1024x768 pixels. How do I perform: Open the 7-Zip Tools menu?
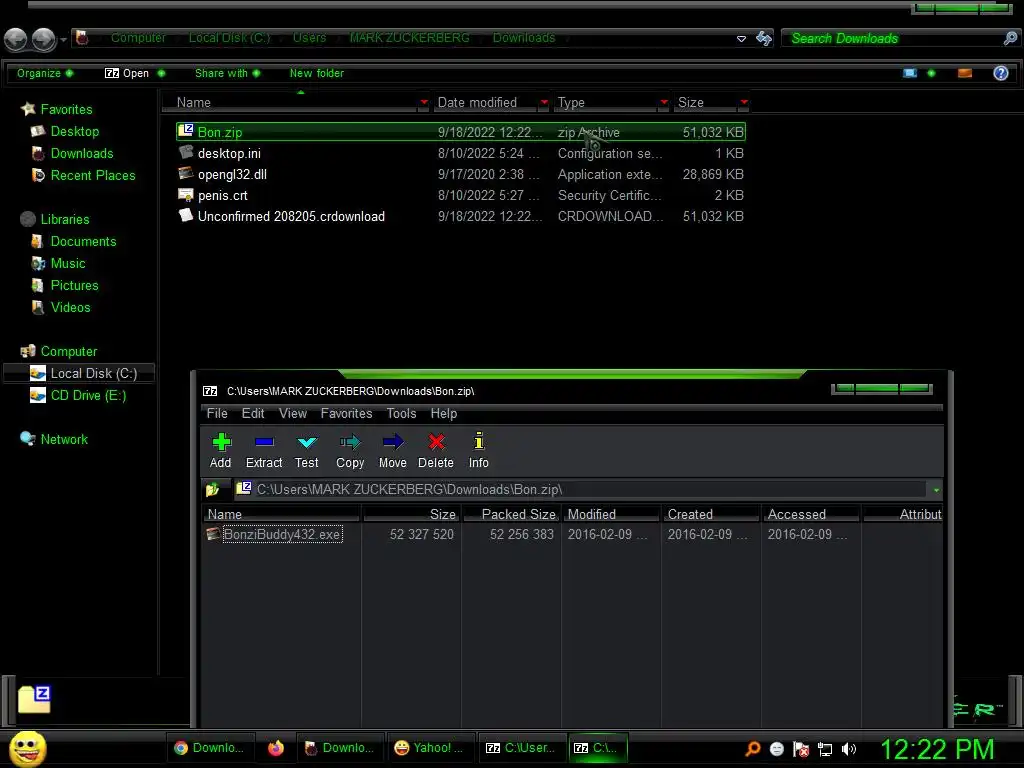401,413
